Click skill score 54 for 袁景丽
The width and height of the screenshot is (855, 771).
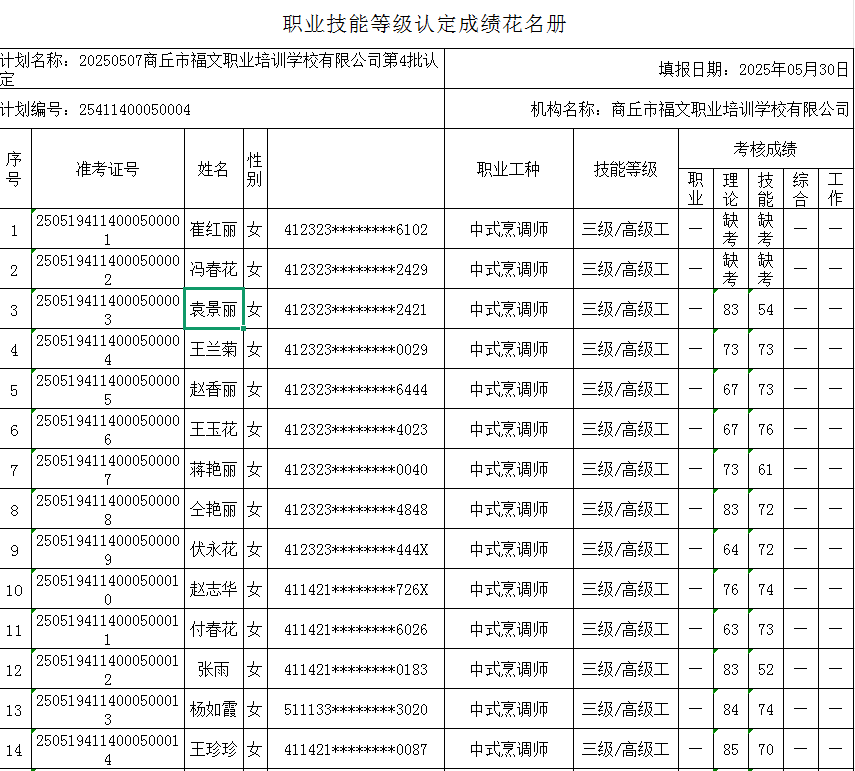pyautogui.click(x=766, y=309)
